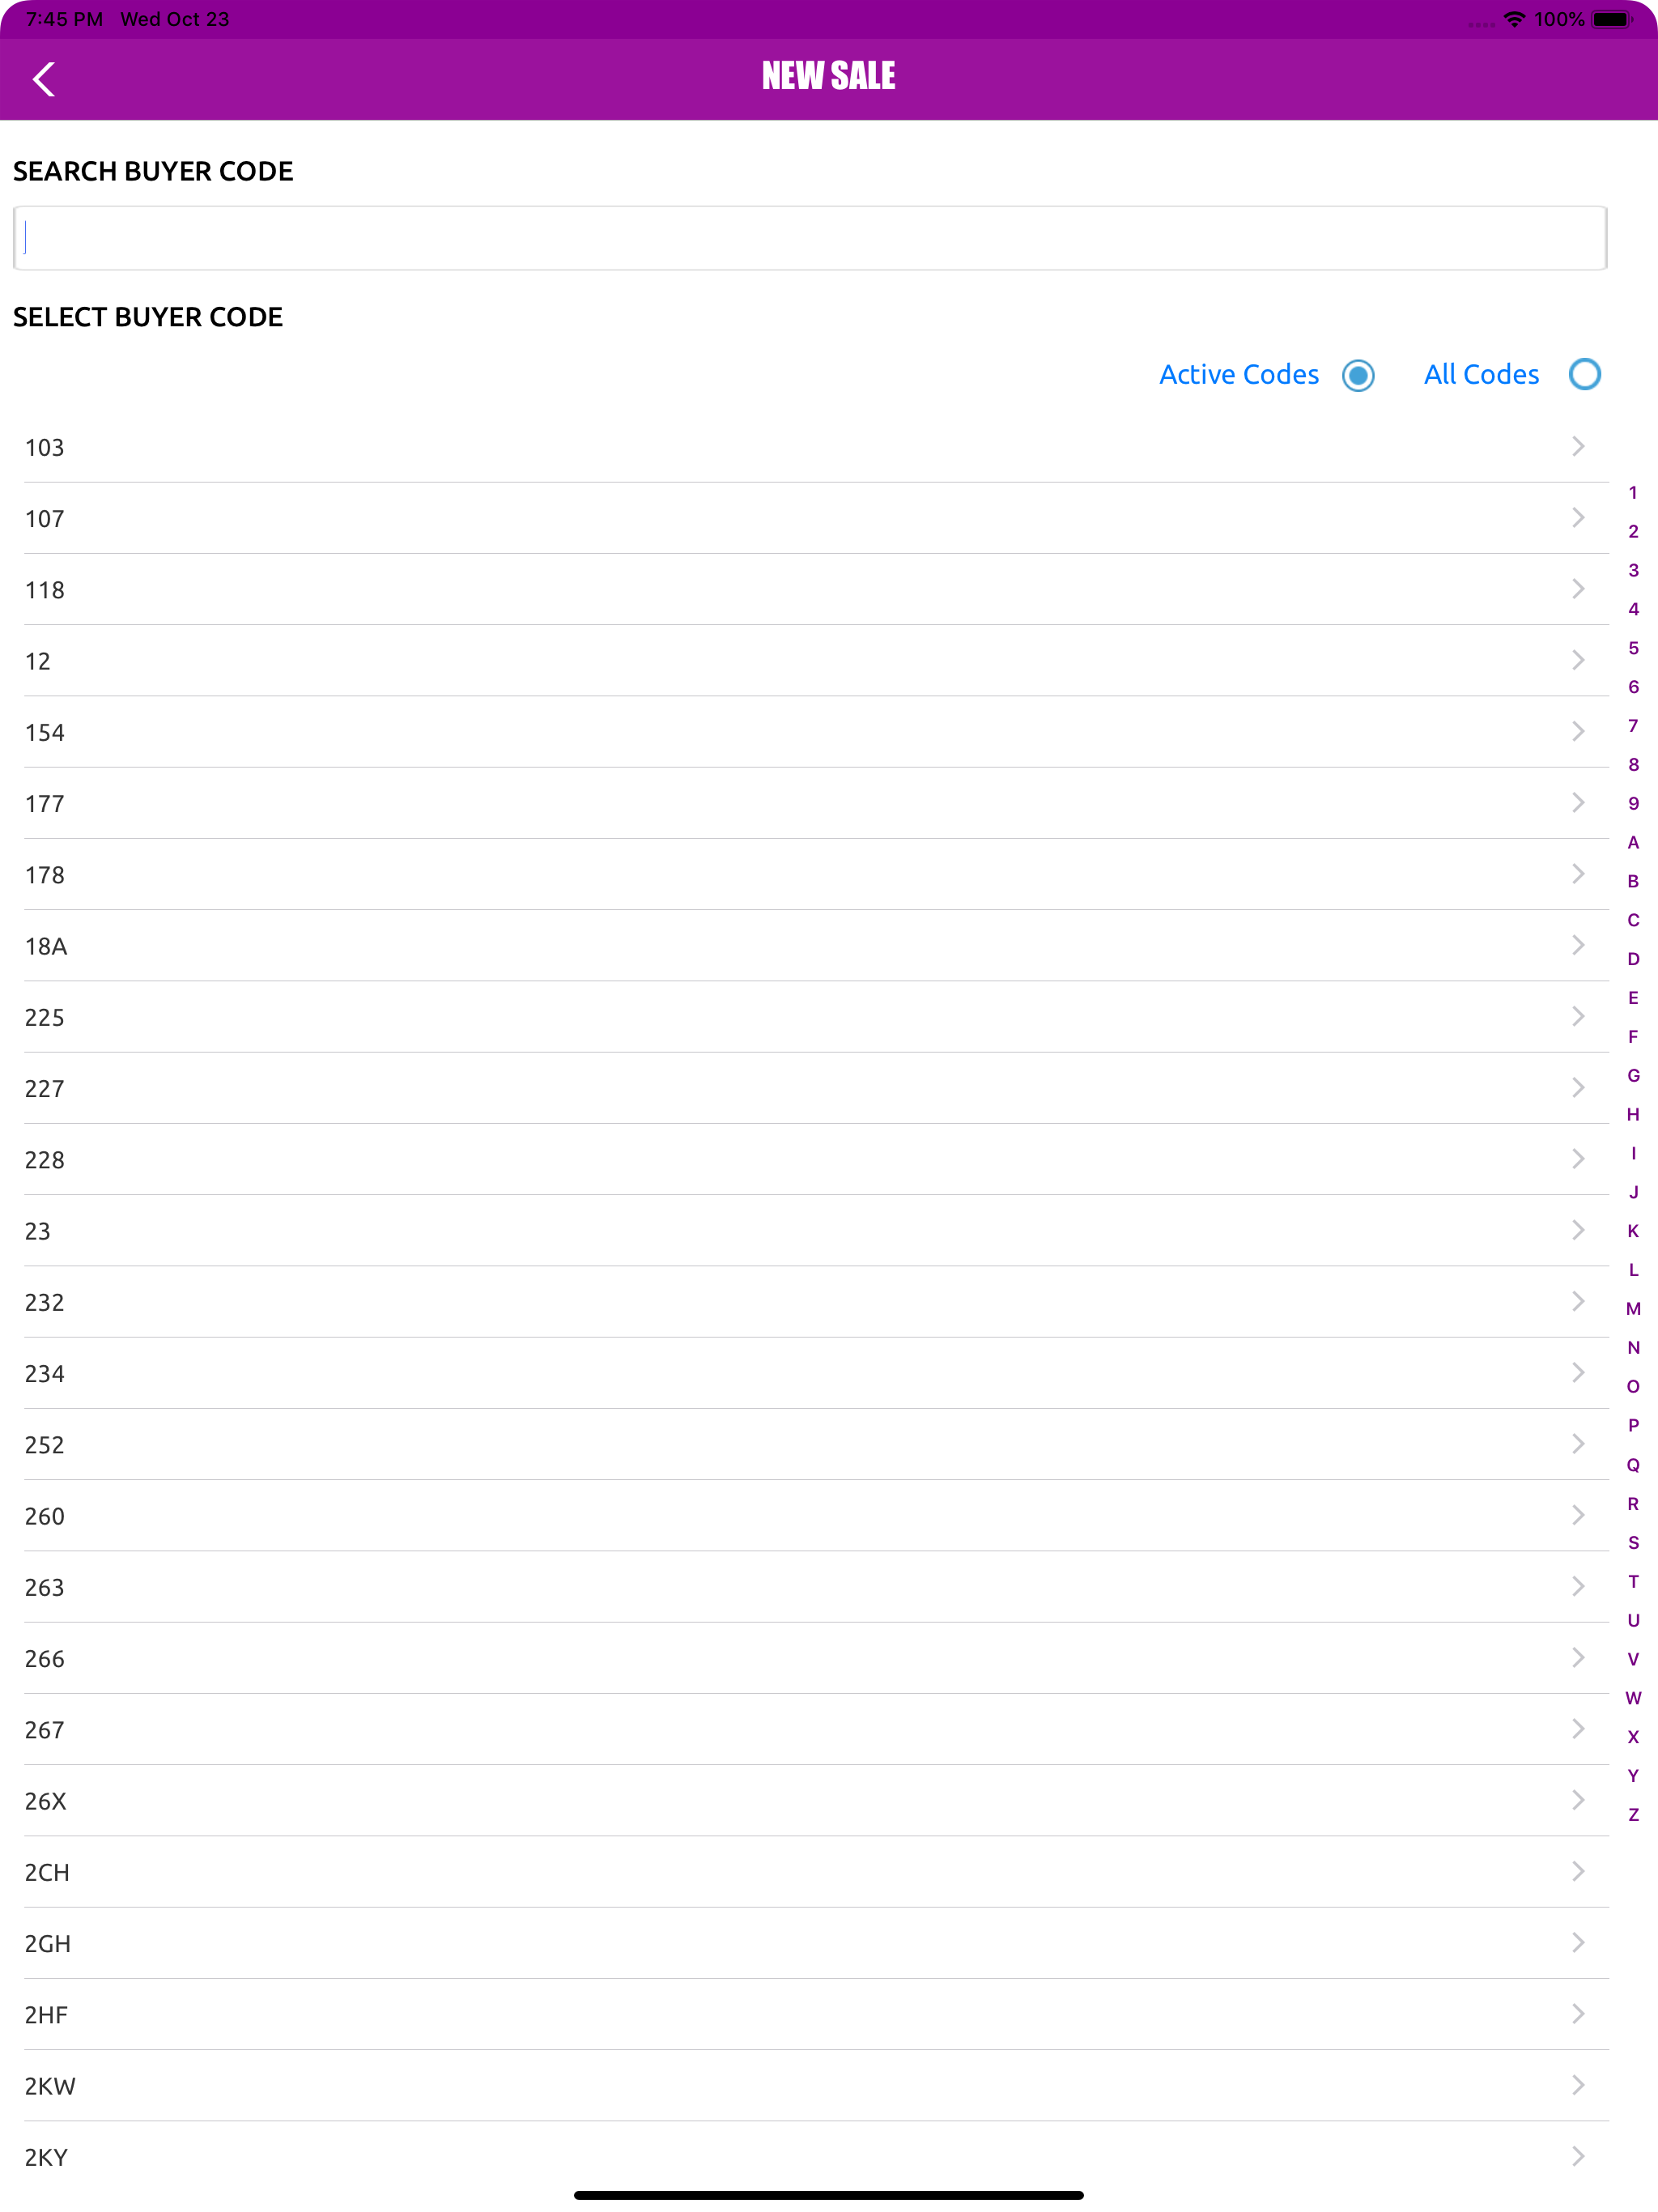Open buyer code 154 chevron

[x=1578, y=731]
